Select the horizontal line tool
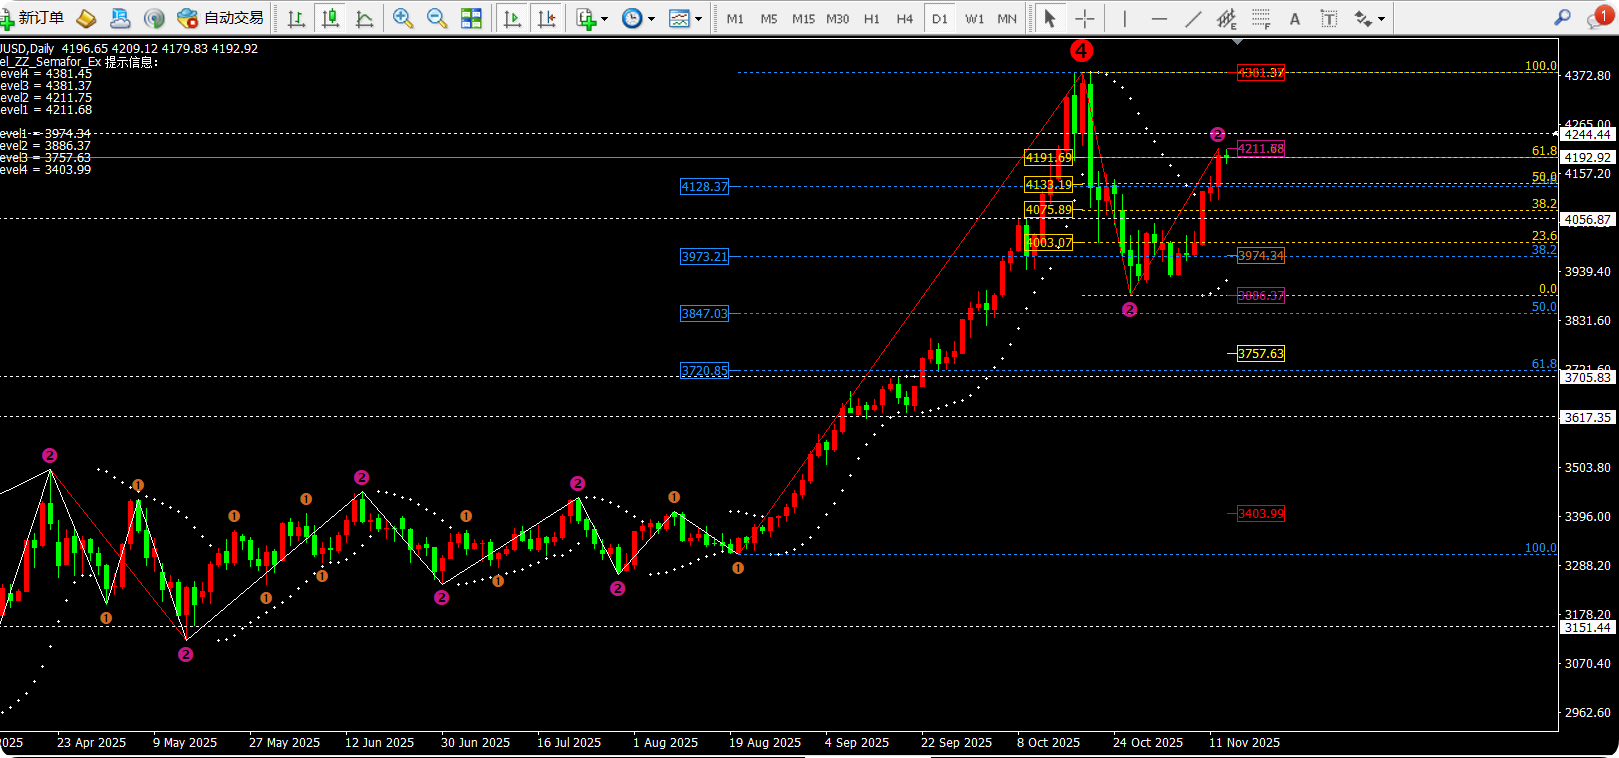Viewport: 1619px width, 758px height. click(x=1159, y=18)
